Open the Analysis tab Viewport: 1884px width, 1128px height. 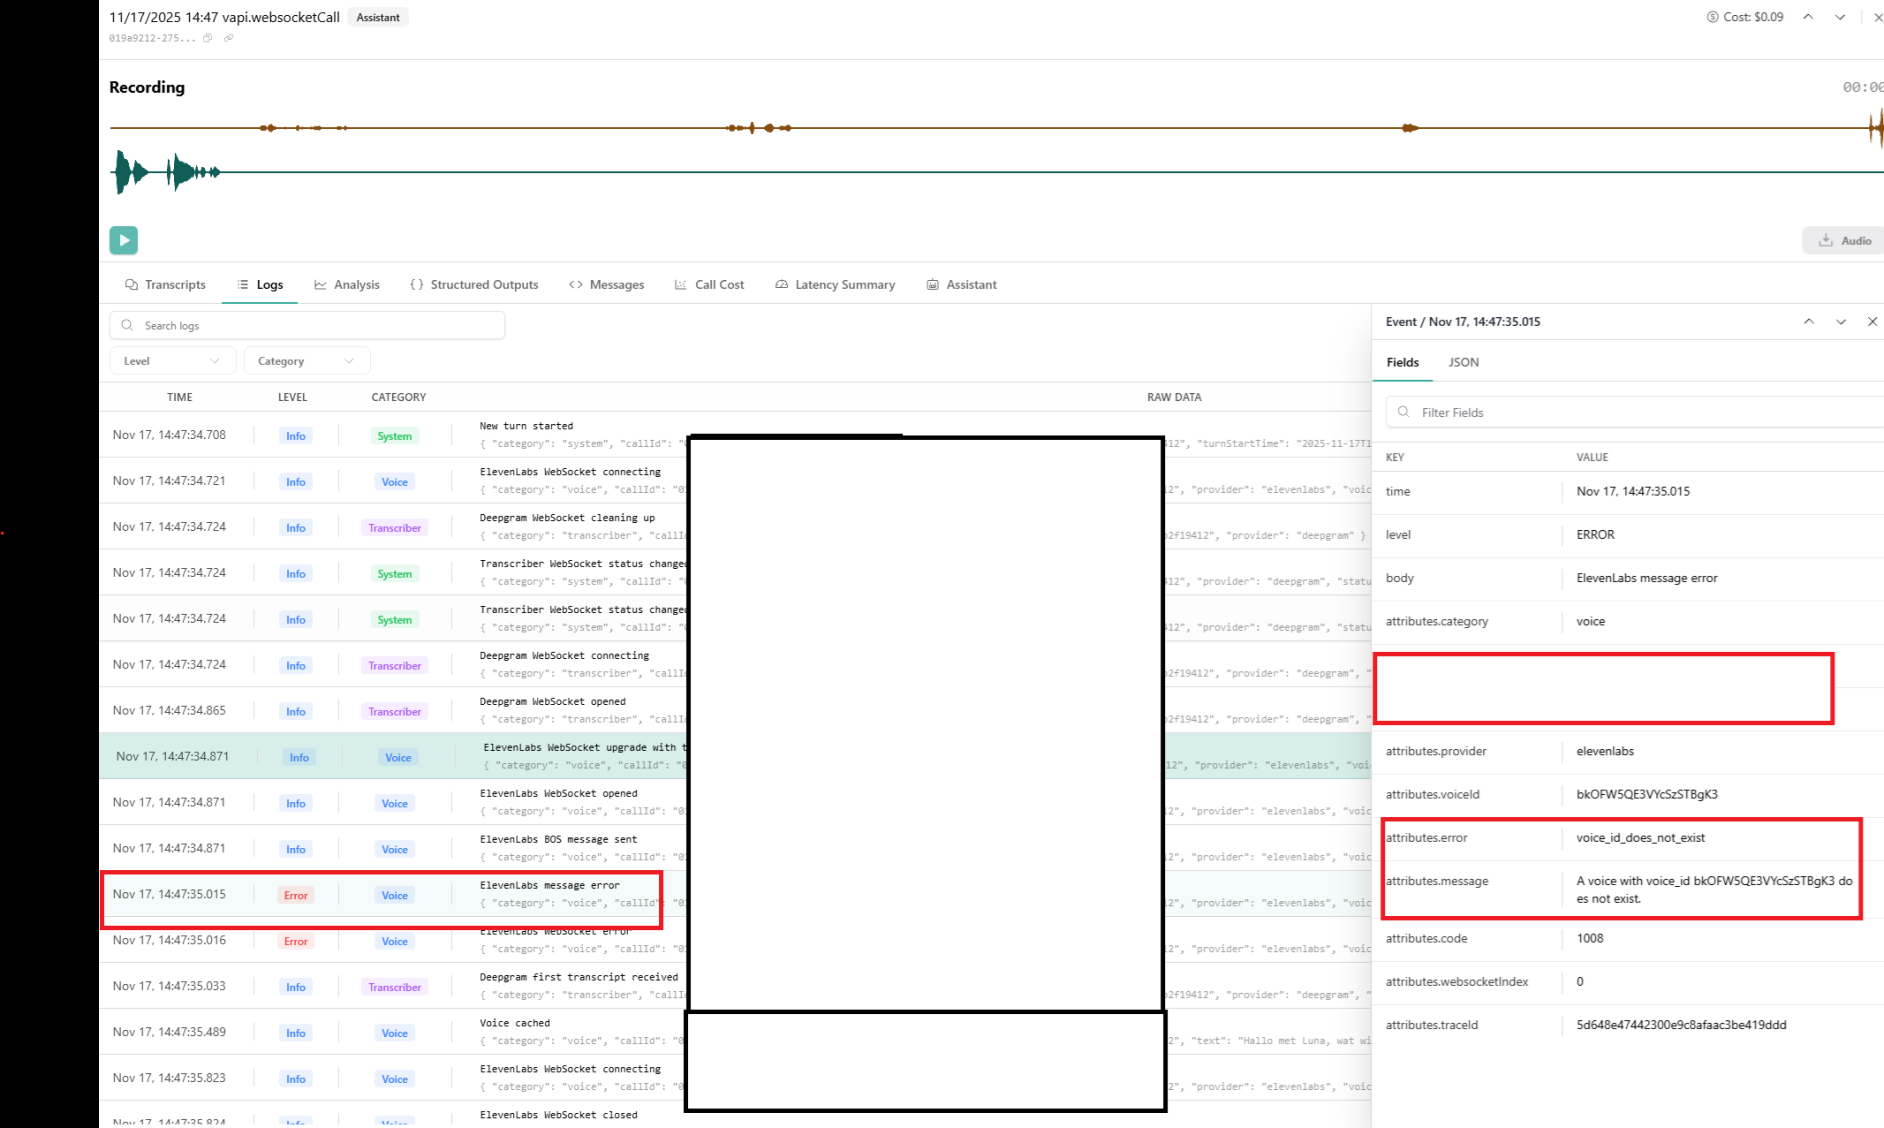[x=347, y=285]
